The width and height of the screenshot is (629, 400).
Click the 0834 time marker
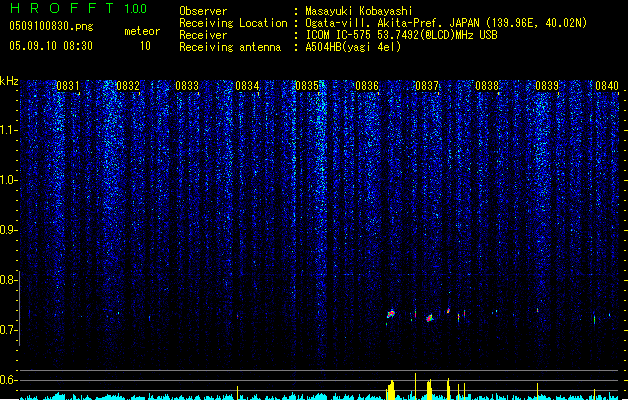pyautogui.click(x=247, y=86)
